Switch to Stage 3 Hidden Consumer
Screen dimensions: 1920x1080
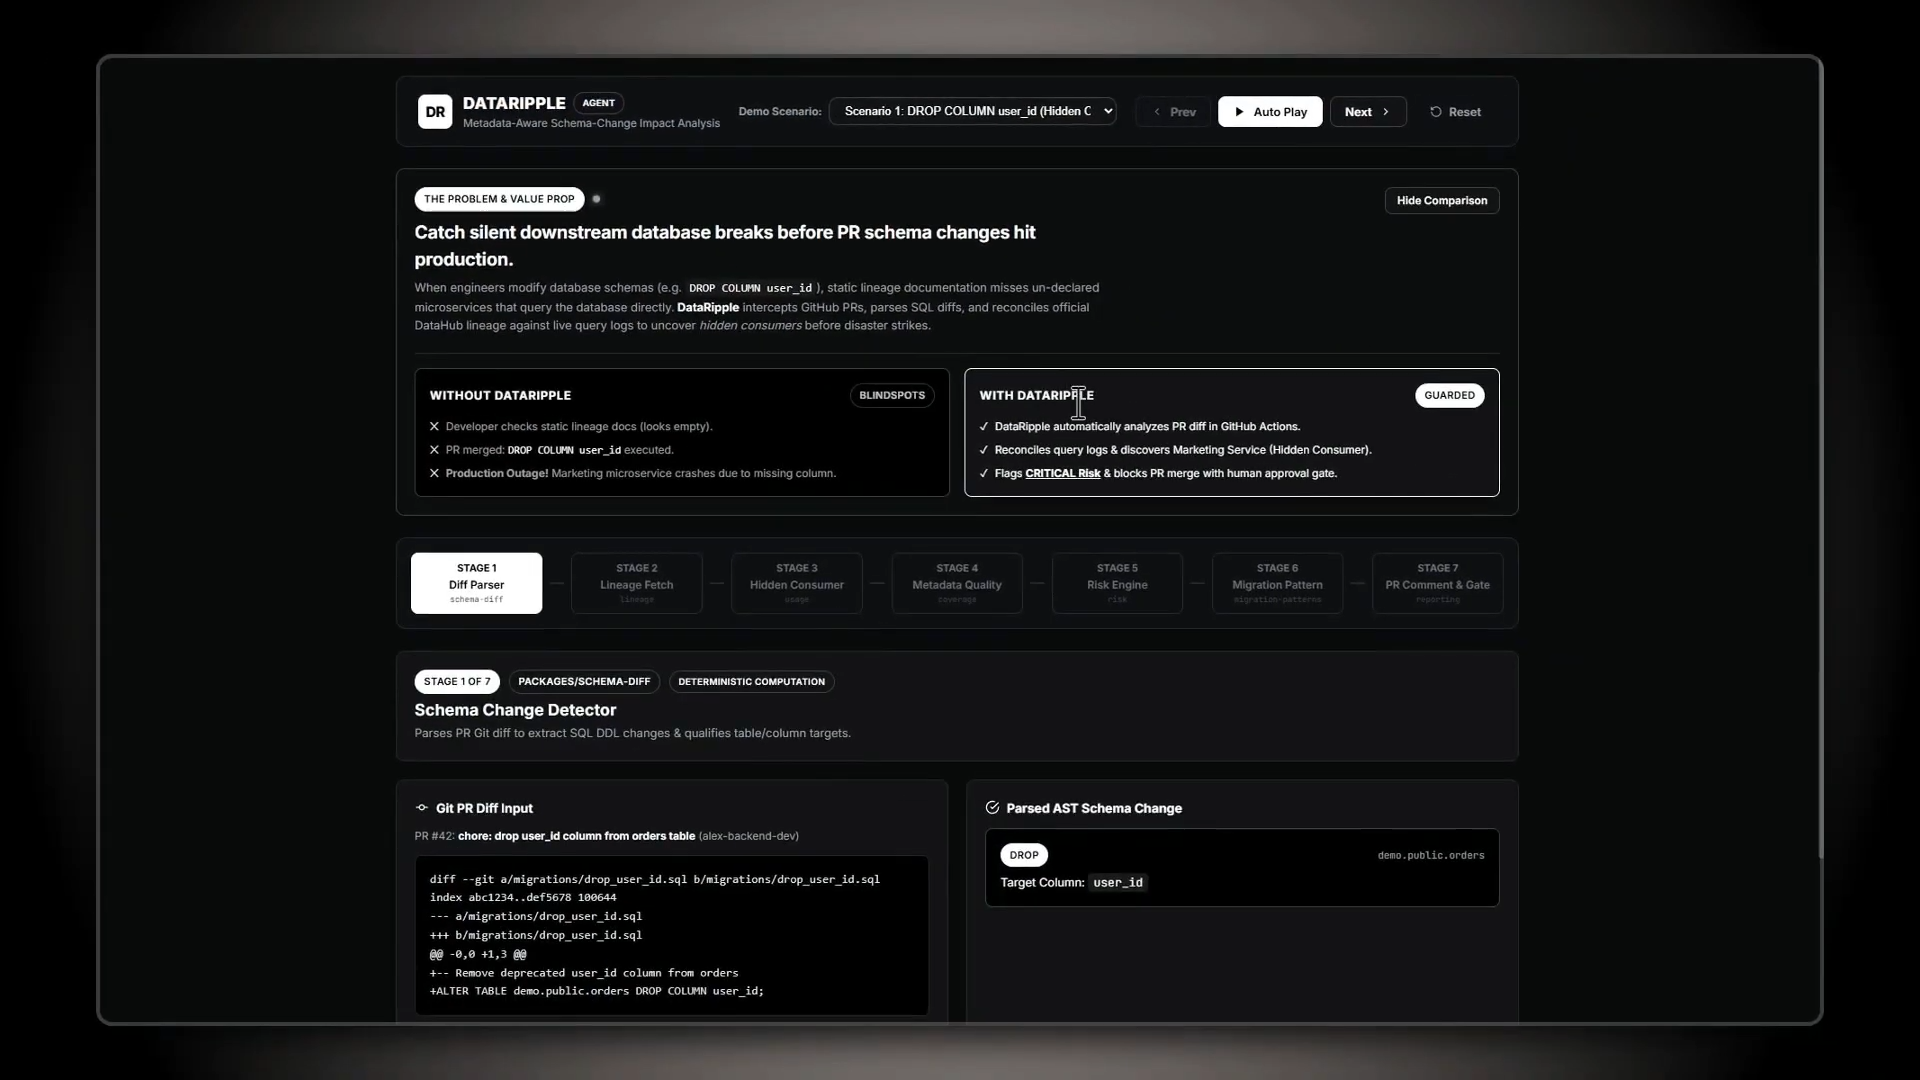point(797,583)
